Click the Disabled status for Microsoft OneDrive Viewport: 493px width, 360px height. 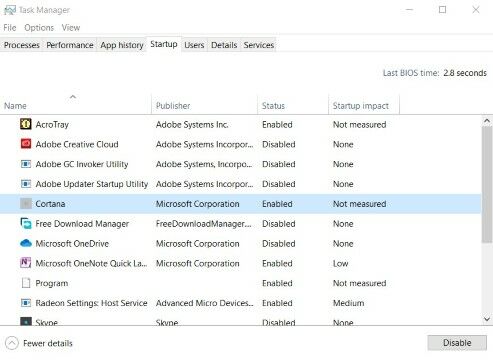pyautogui.click(x=279, y=244)
